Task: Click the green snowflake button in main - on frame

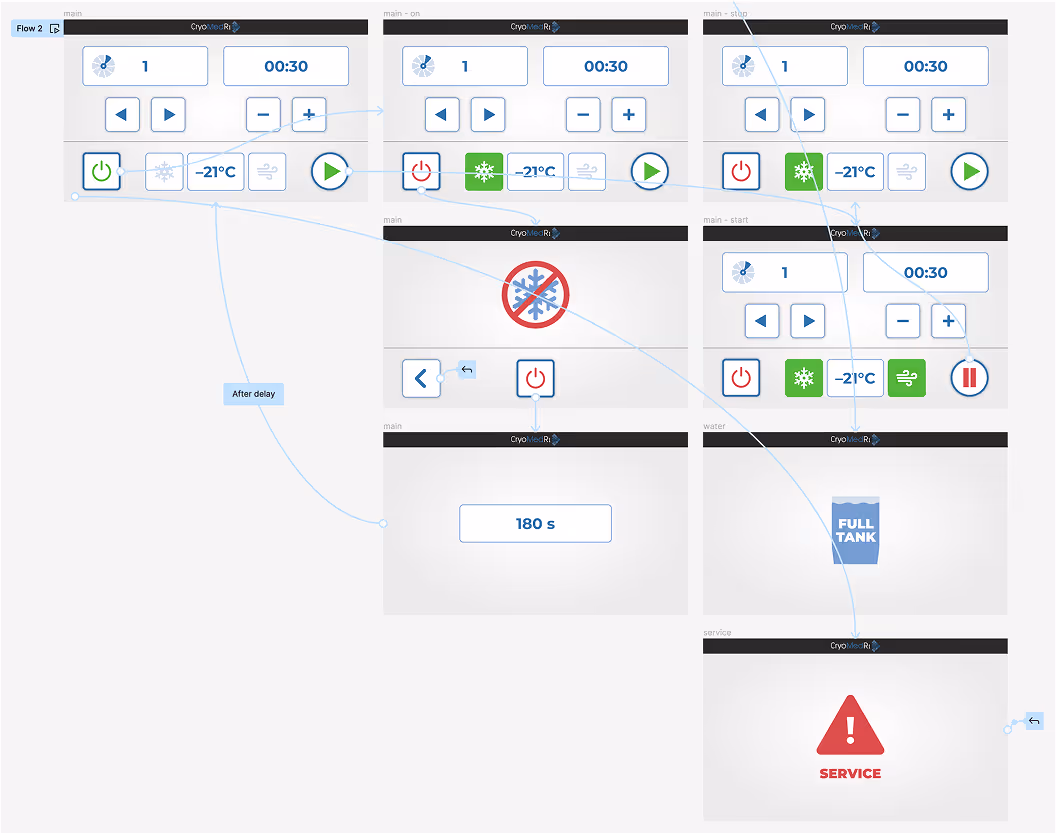Action: pyautogui.click(x=484, y=172)
